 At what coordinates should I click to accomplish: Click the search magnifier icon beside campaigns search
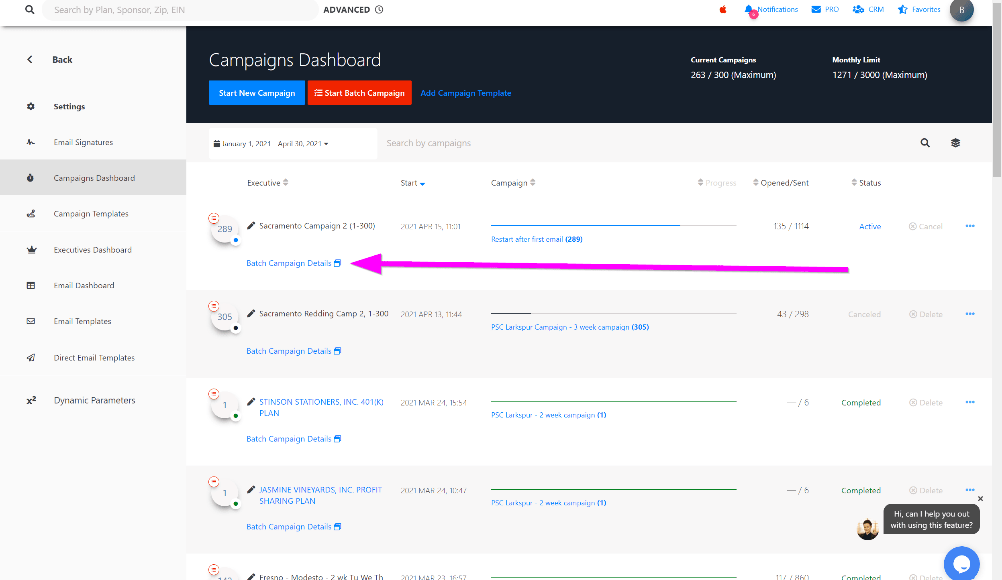pos(925,143)
